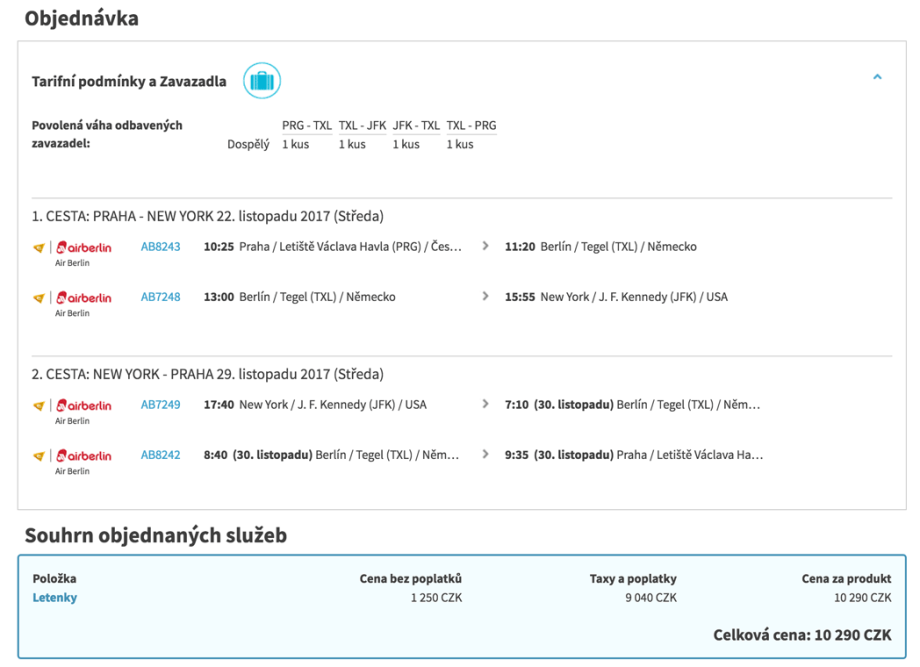
Task: Click the orange plane icon on AB7249 row
Action: 39,406
